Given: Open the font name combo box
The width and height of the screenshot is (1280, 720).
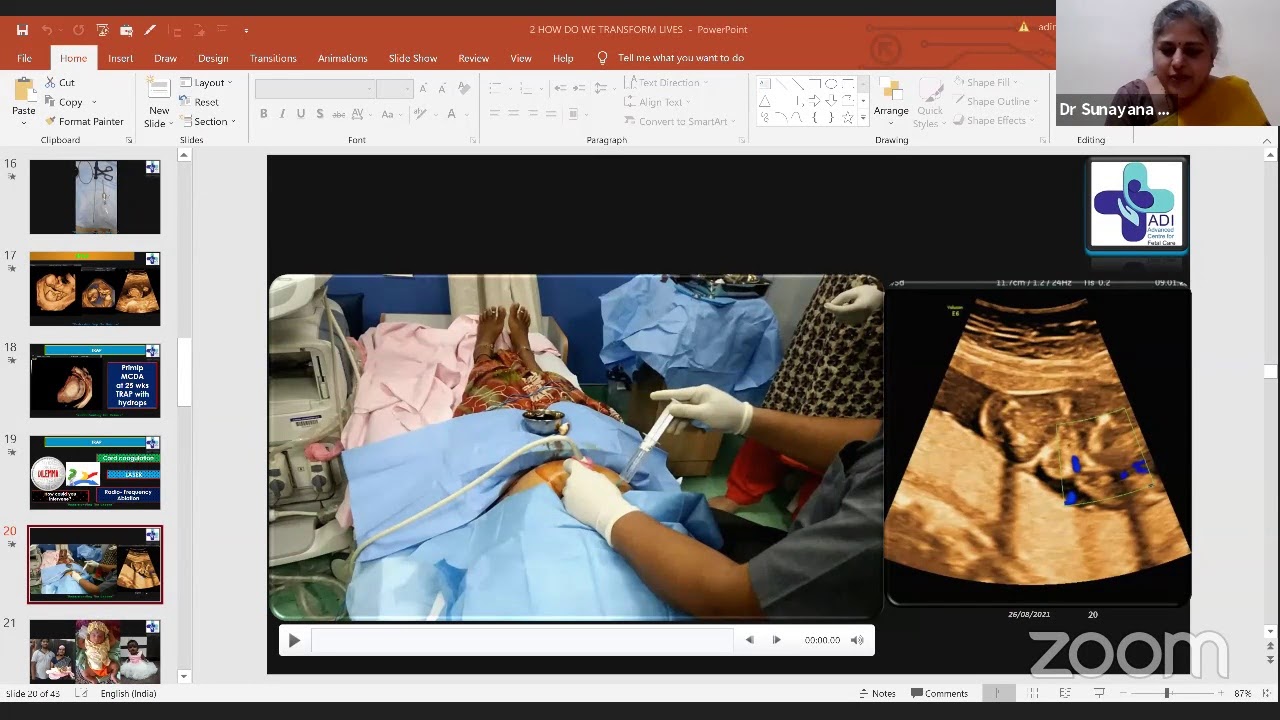Looking at the screenshot, I should 314,89.
